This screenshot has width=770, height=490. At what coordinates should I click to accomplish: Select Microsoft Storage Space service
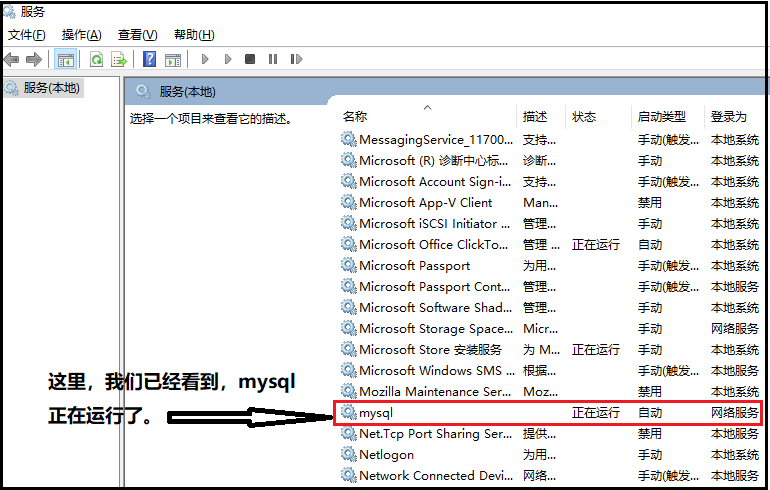tap(550, 329)
